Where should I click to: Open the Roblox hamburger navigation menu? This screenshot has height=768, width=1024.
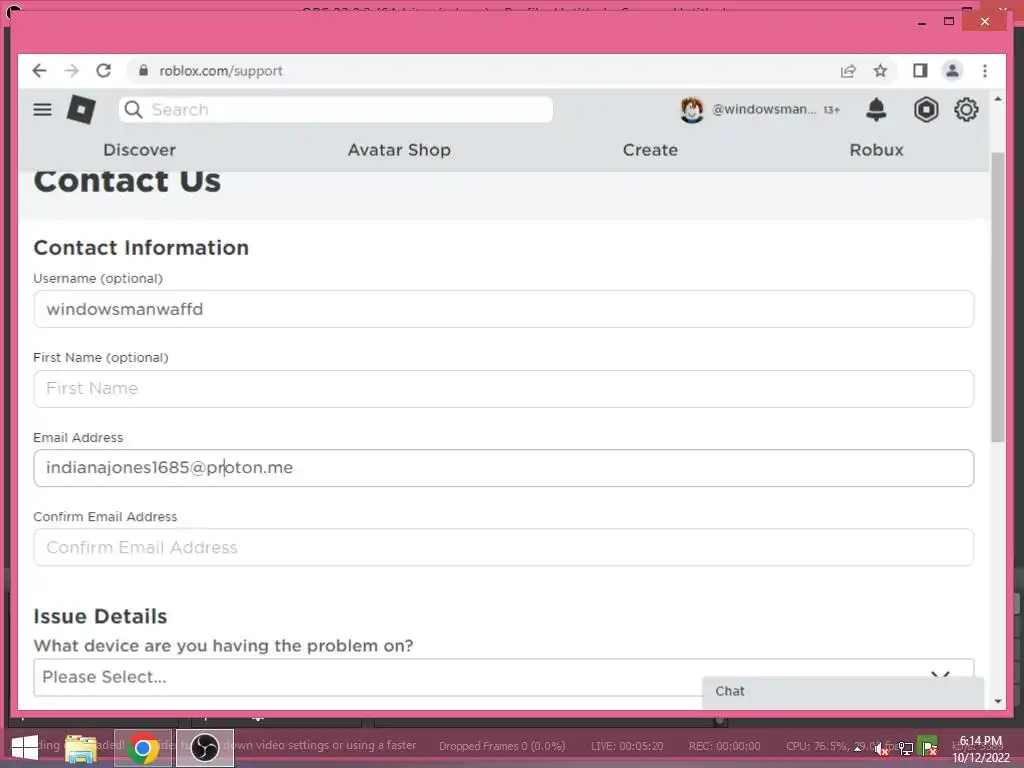42,110
